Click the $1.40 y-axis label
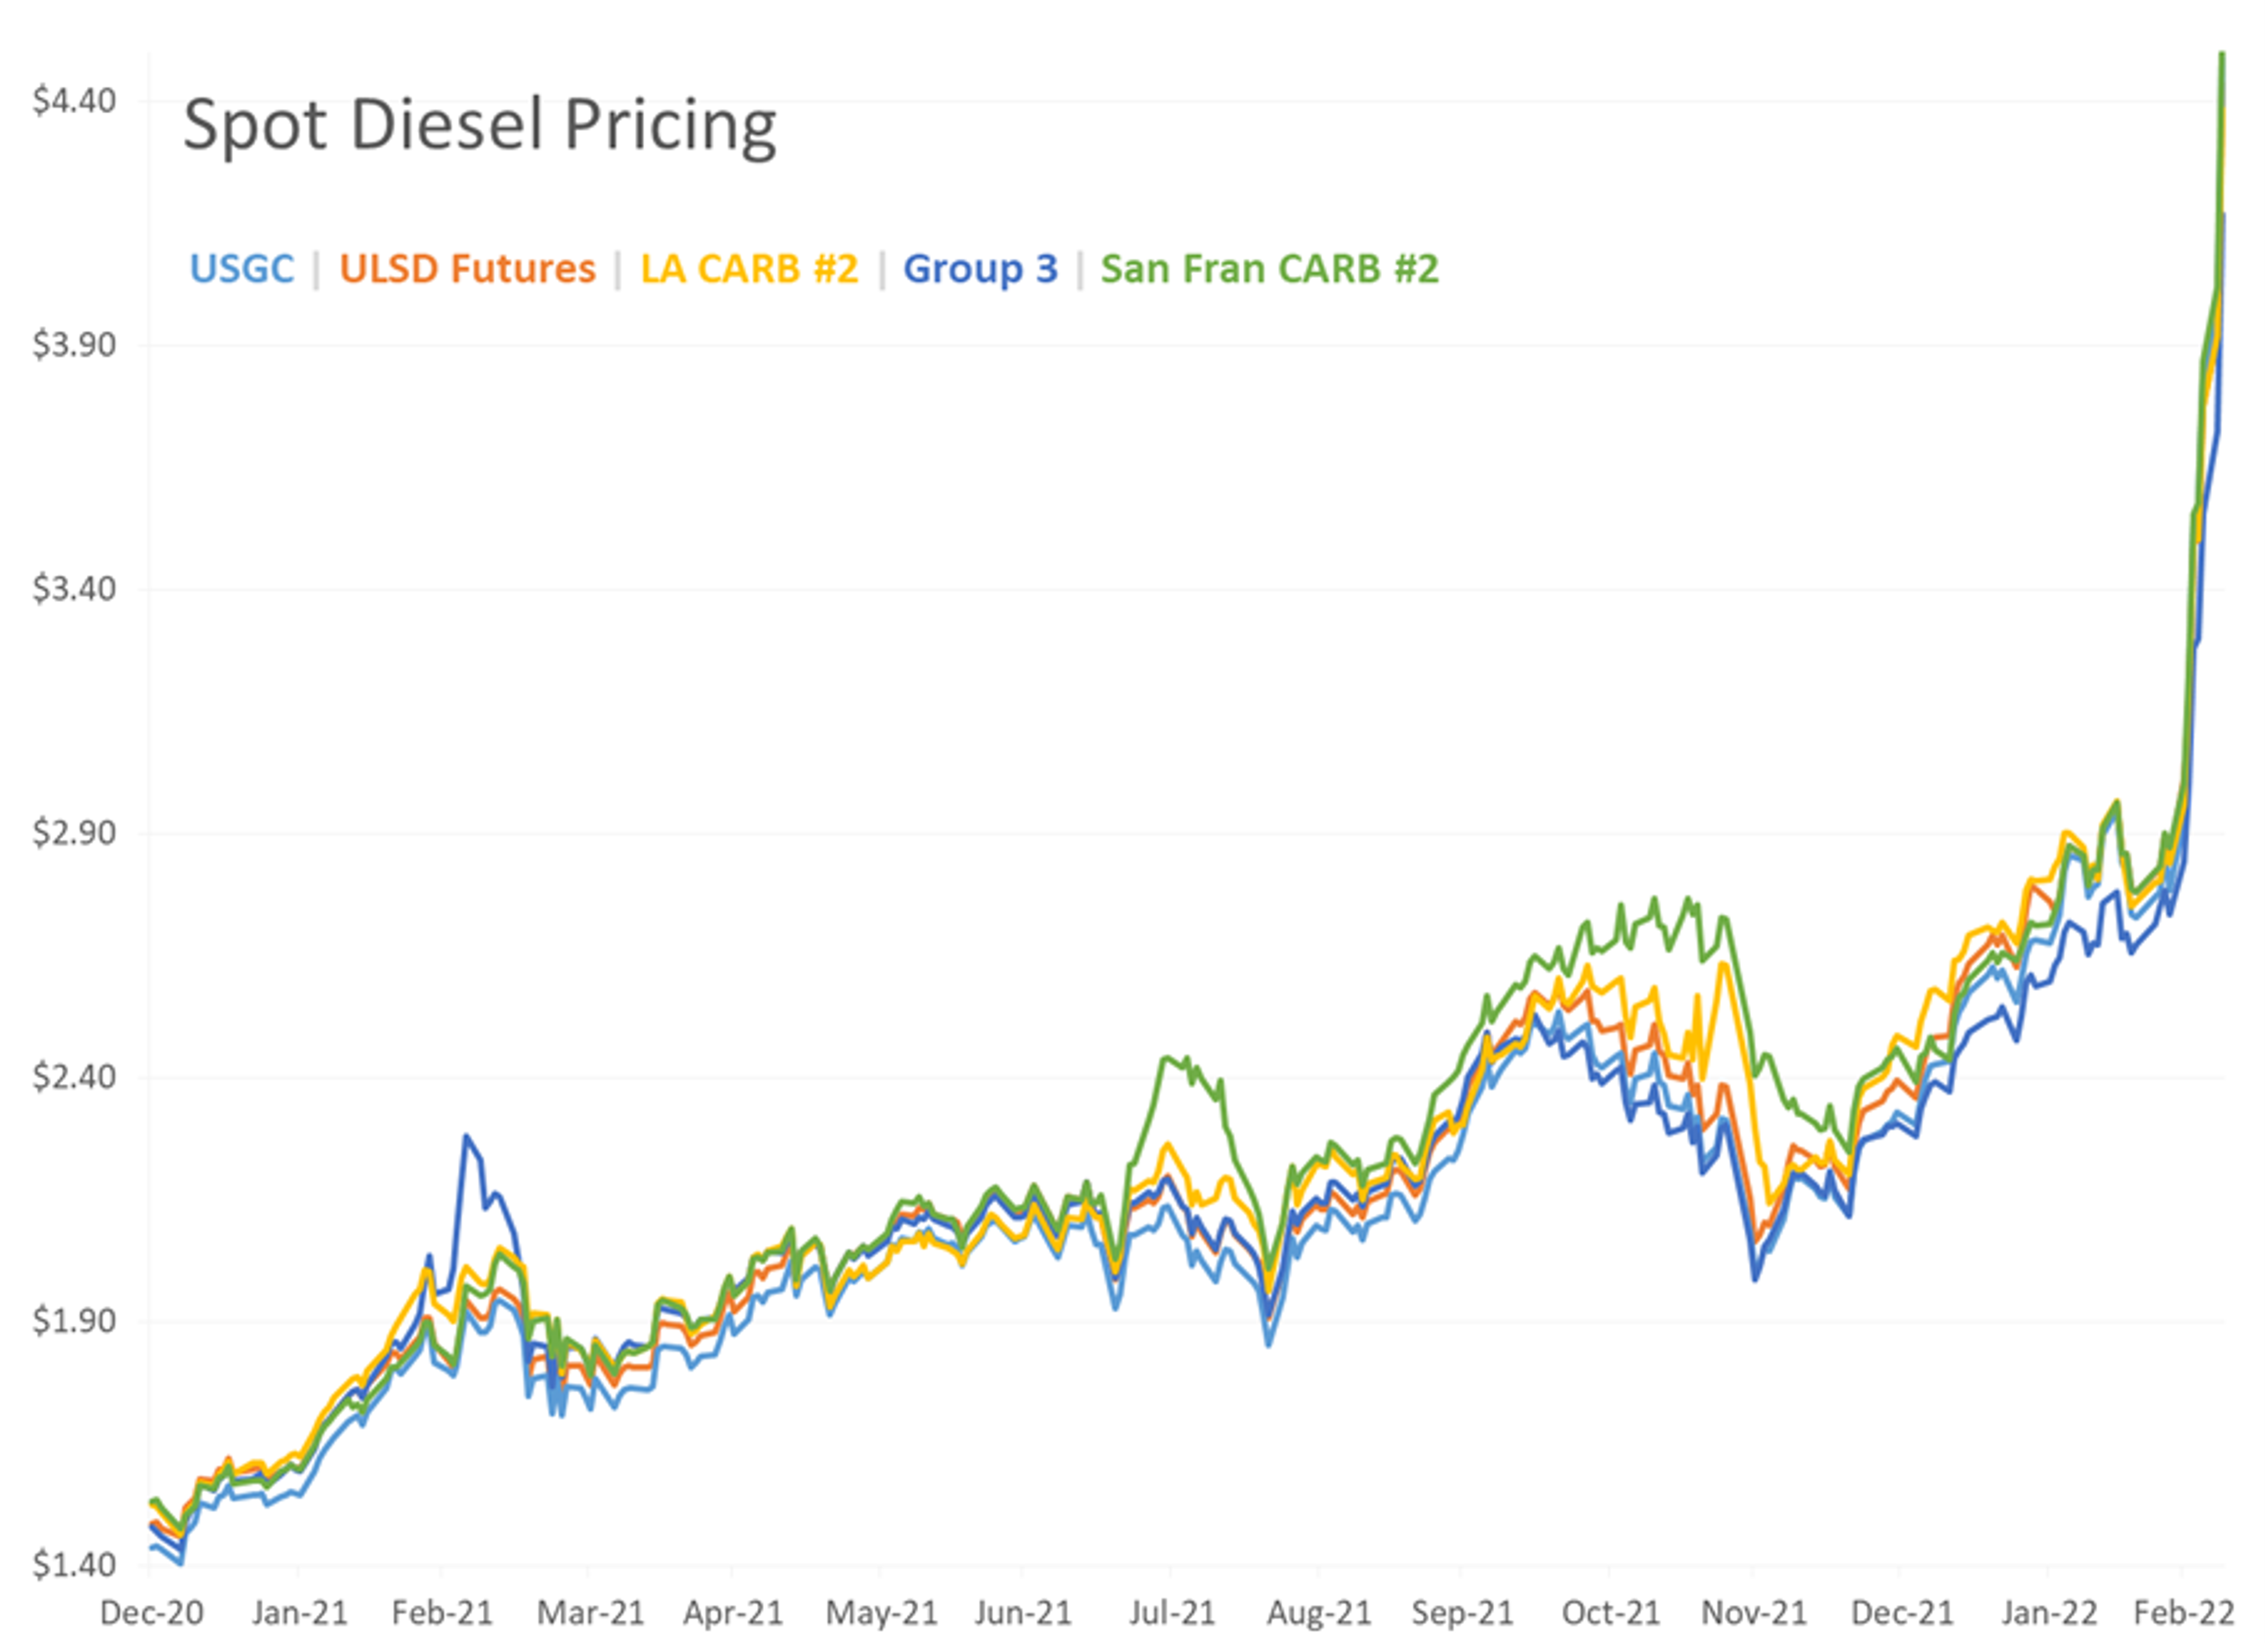 74,1565
